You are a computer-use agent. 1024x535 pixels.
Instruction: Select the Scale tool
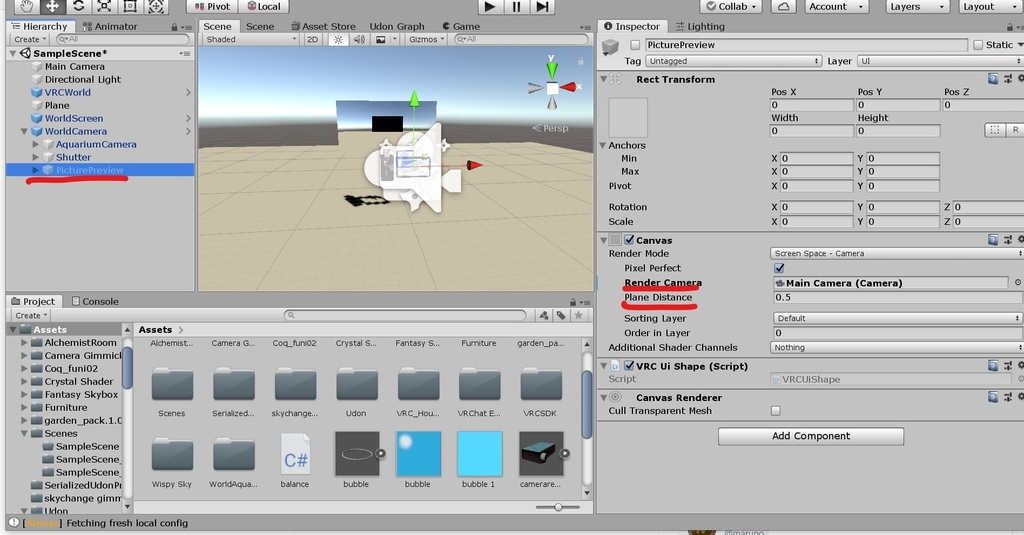[x=104, y=7]
